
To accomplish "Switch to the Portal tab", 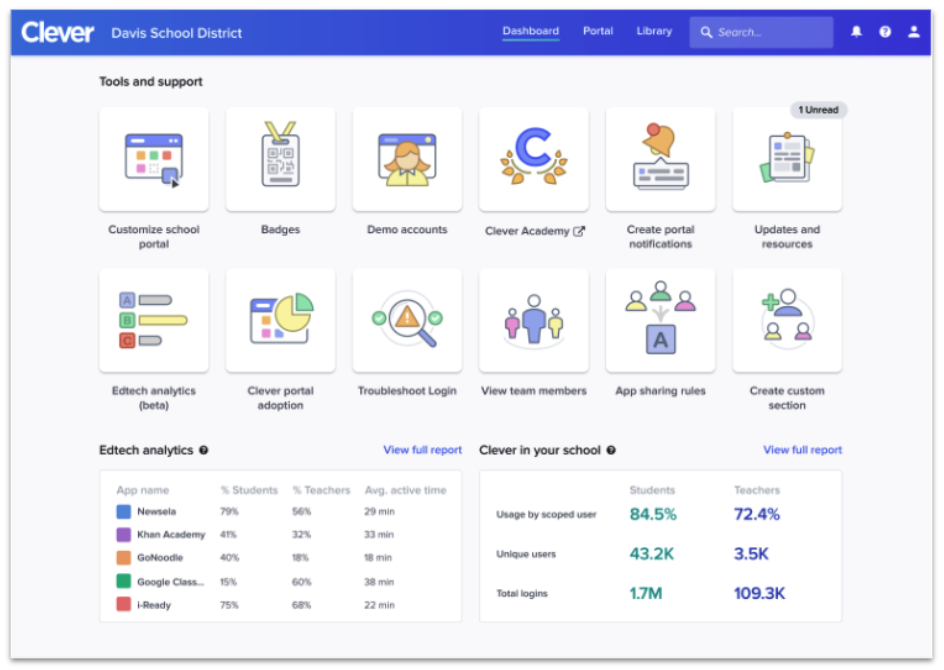I will (x=598, y=31).
